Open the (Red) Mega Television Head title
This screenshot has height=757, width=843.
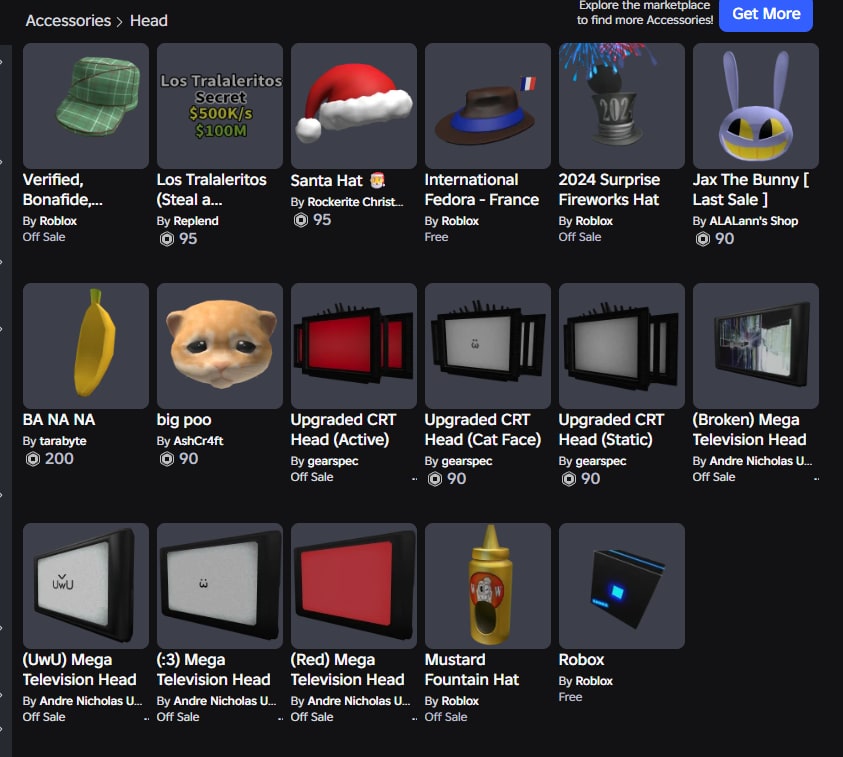click(x=347, y=669)
